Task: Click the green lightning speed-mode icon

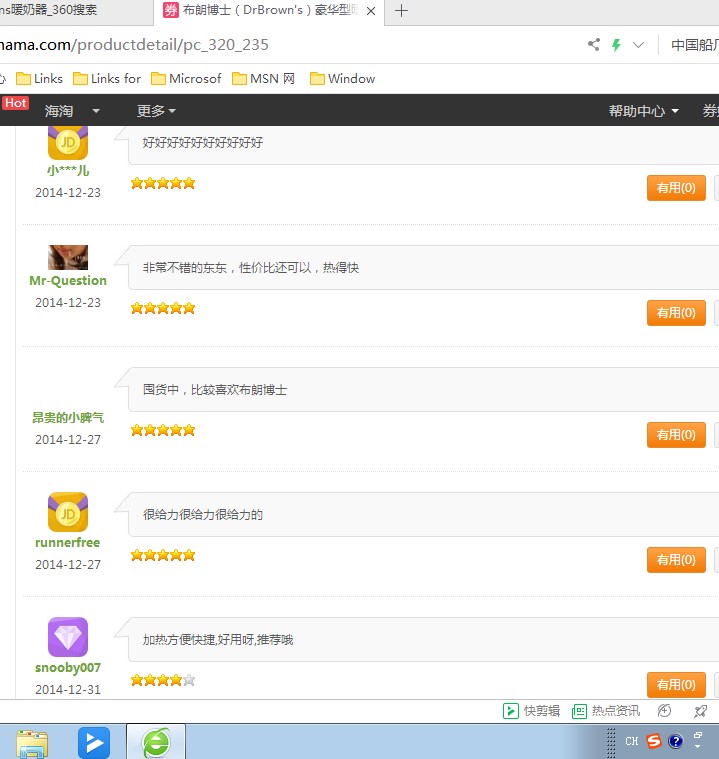Action: point(616,45)
